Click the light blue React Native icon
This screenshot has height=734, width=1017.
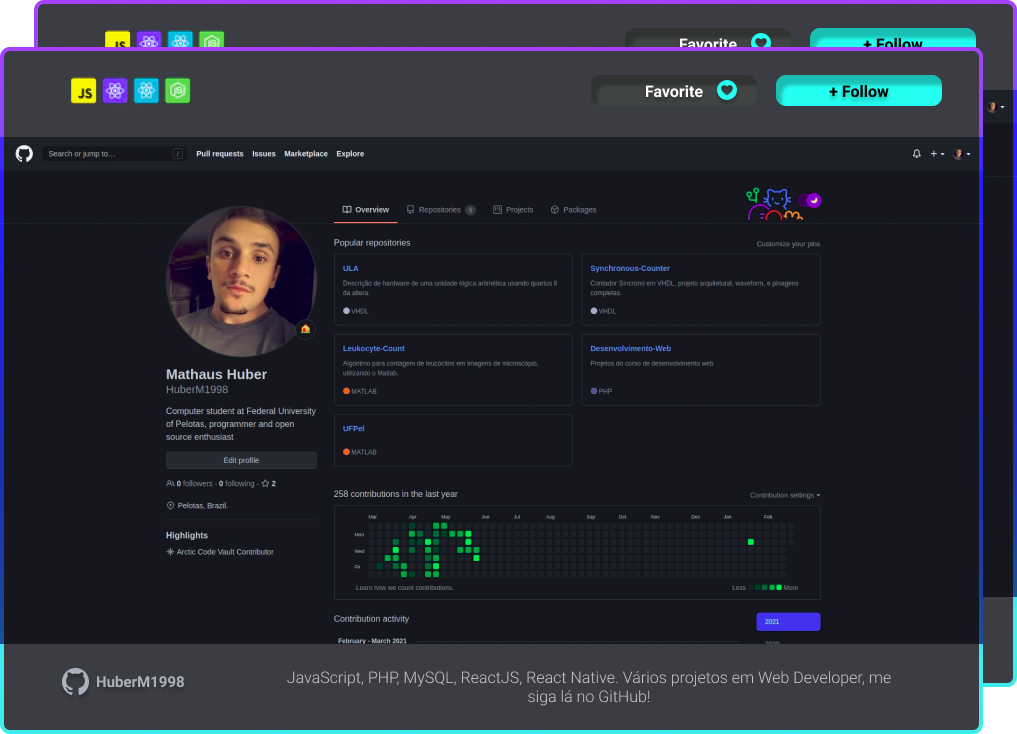pyautogui.click(x=147, y=91)
